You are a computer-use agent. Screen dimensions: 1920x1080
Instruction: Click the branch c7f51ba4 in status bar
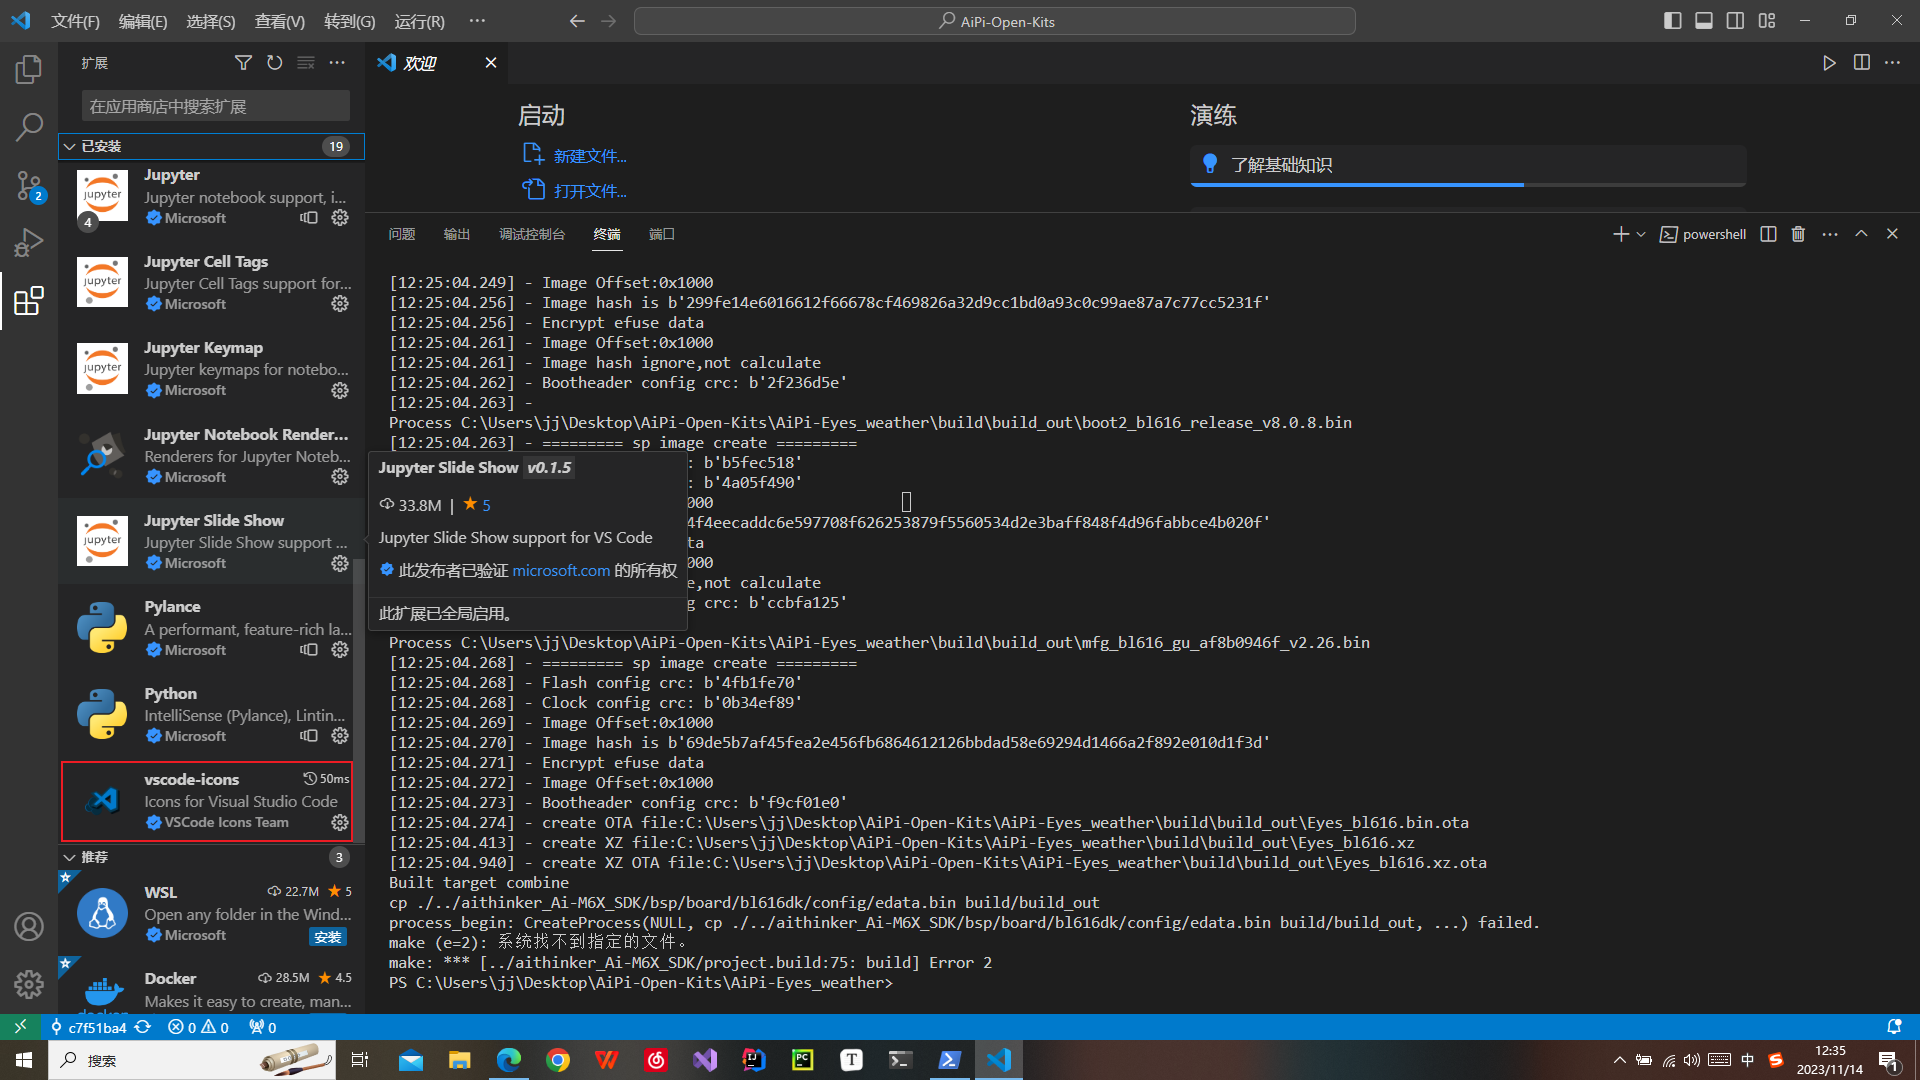point(88,1027)
